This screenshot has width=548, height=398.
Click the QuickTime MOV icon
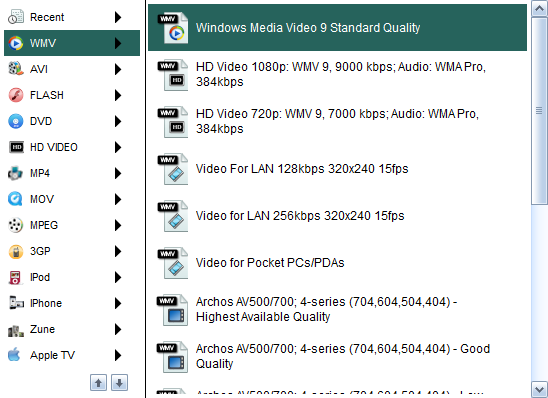(x=15, y=199)
